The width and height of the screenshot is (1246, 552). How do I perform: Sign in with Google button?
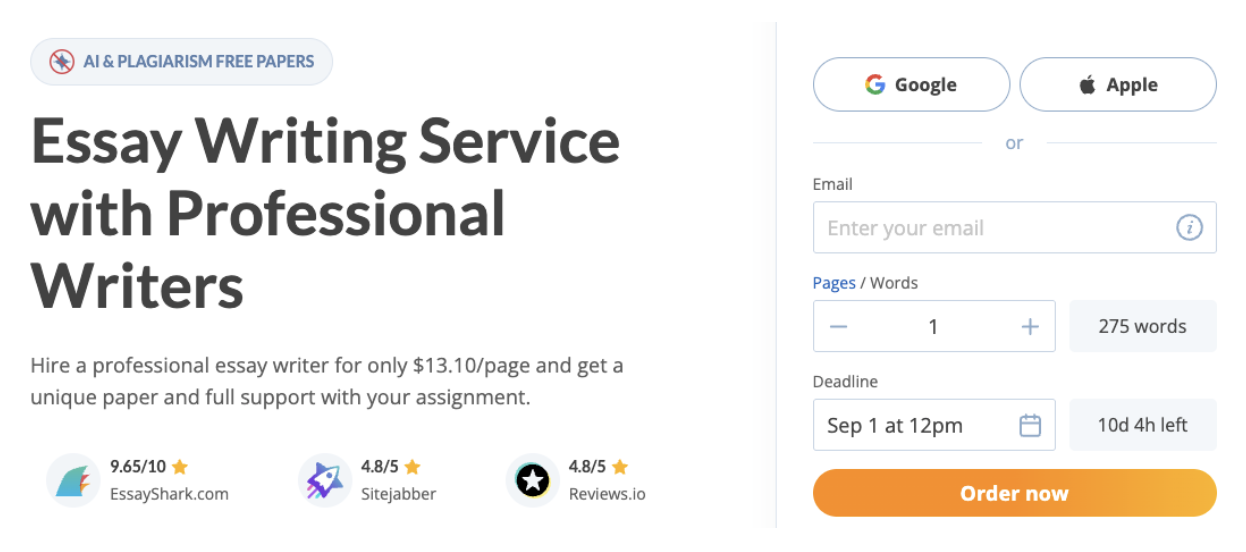911,85
